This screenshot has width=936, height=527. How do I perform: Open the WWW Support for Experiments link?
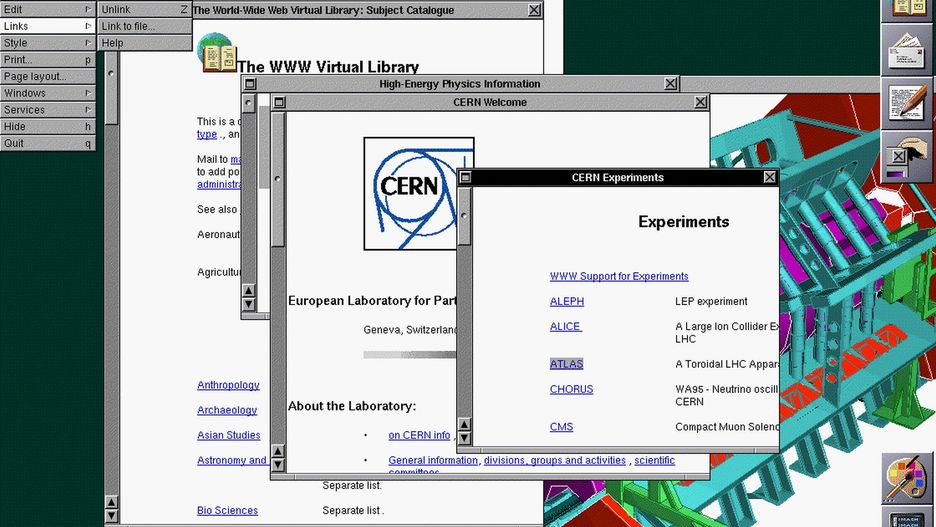[619, 276]
